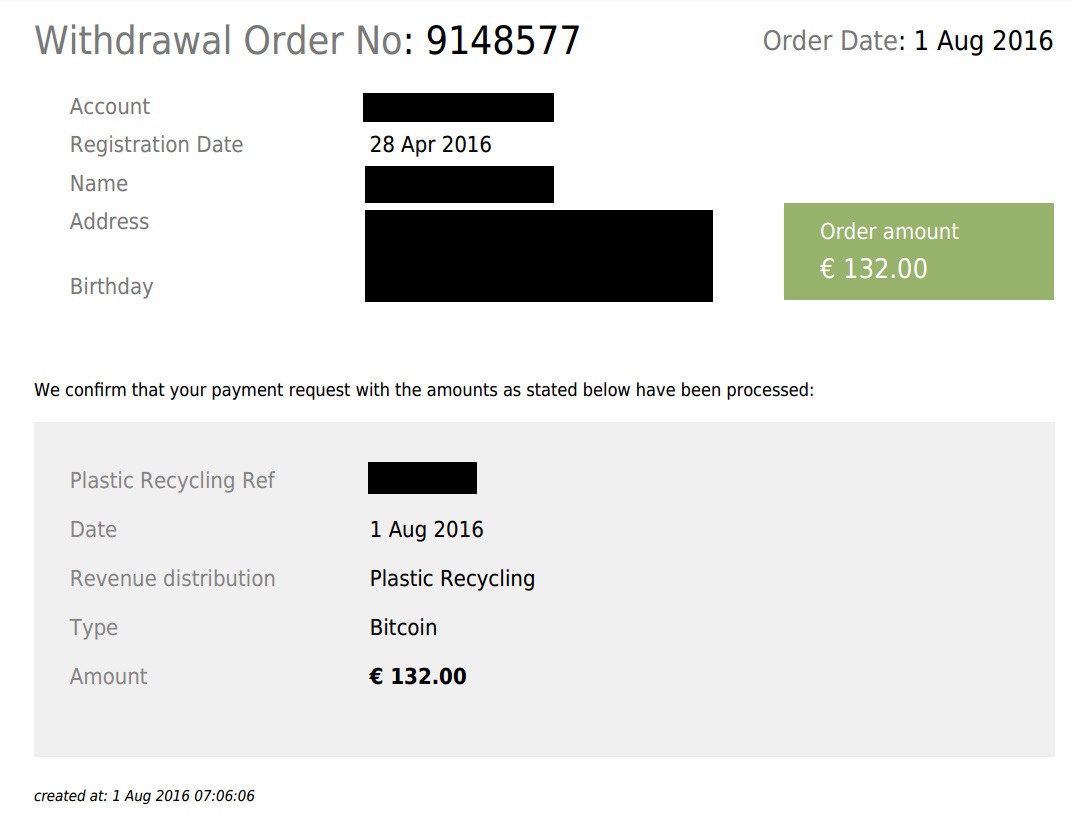Click the "Bitcoin" payment type value
The image size is (1072, 814).
point(403,628)
